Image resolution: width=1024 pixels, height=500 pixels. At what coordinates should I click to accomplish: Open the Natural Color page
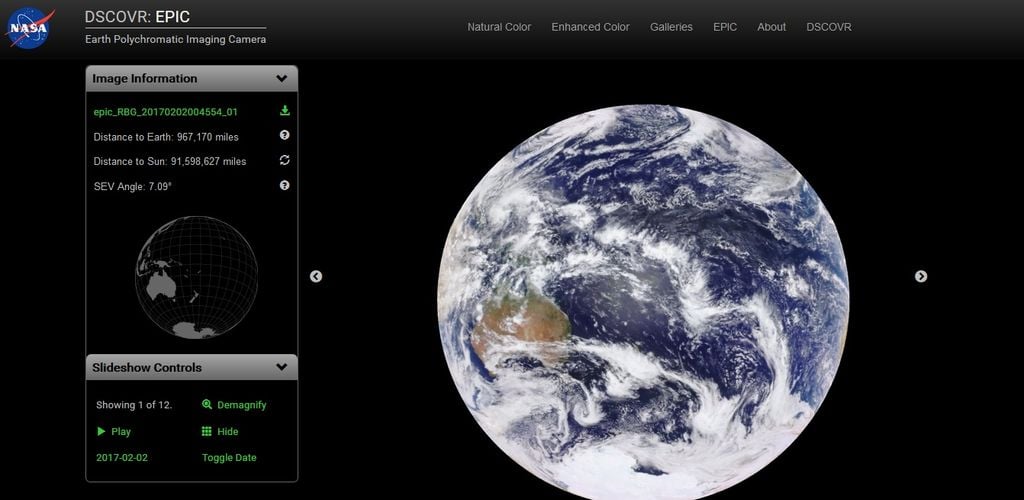(x=499, y=27)
